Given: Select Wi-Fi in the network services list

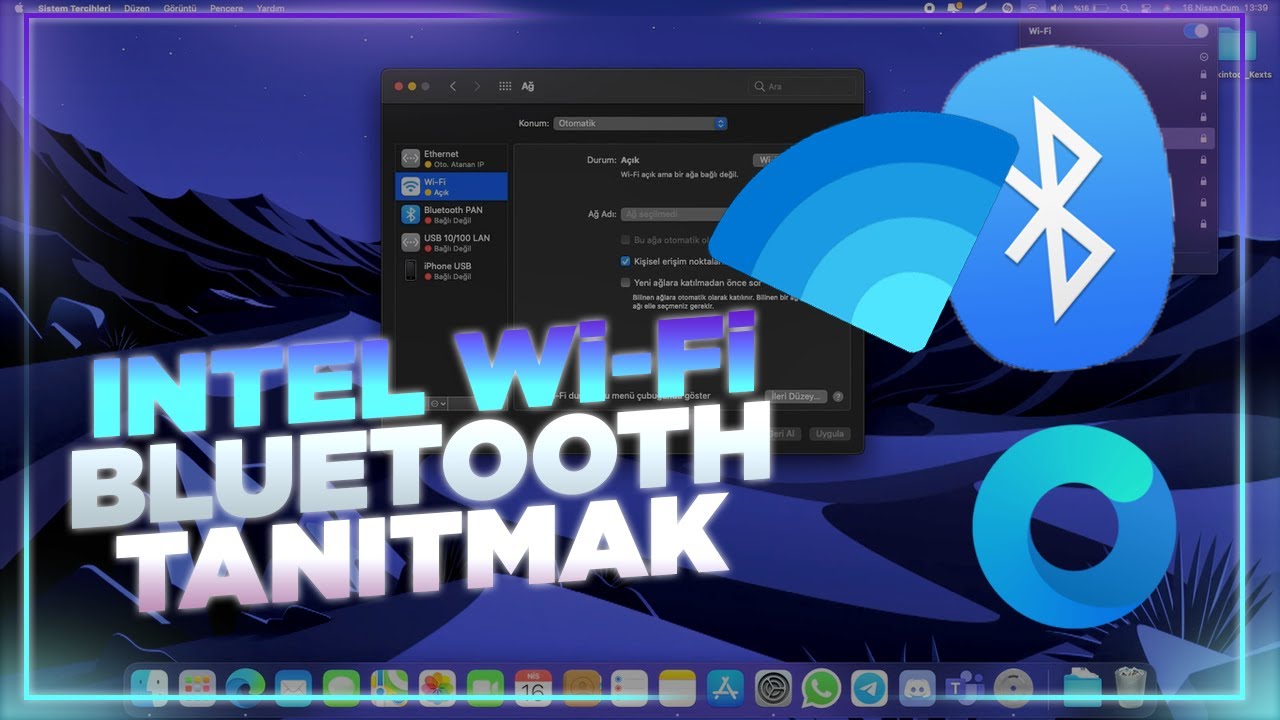Looking at the screenshot, I should tap(452, 186).
